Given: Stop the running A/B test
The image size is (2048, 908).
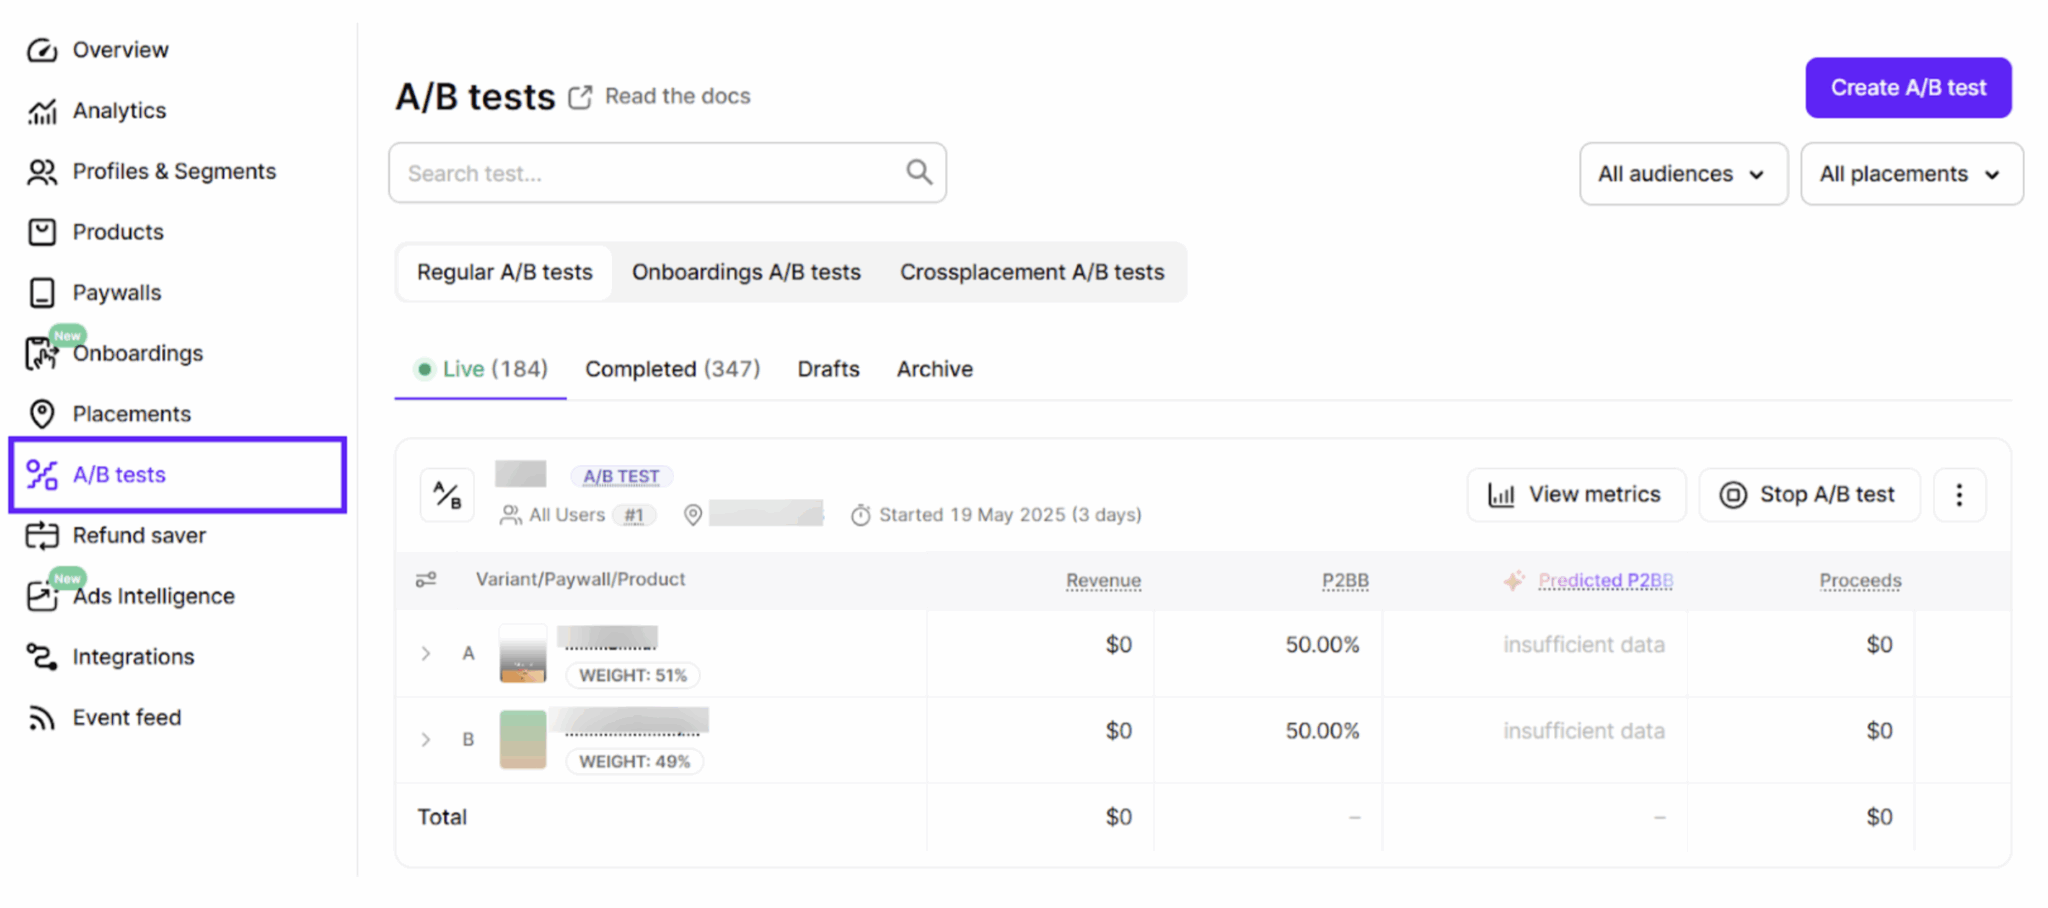Looking at the screenshot, I should (x=1808, y=494).
